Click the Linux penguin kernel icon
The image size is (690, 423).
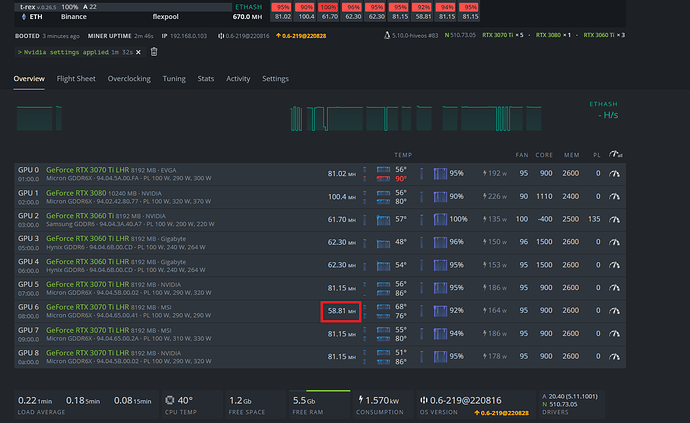[x=387, y=35]
